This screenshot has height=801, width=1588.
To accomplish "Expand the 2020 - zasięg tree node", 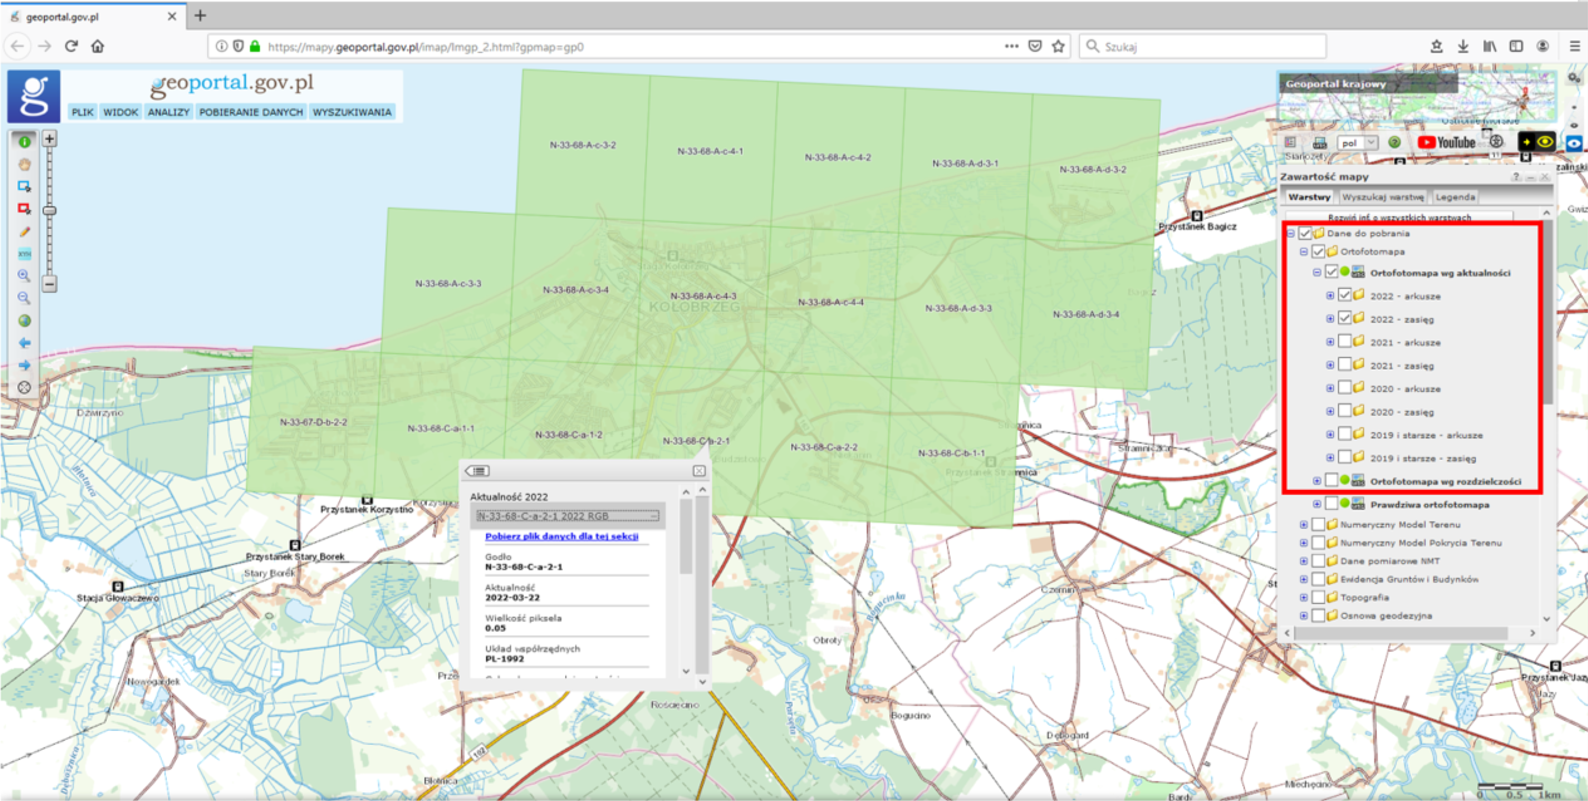I will 1330,411.
